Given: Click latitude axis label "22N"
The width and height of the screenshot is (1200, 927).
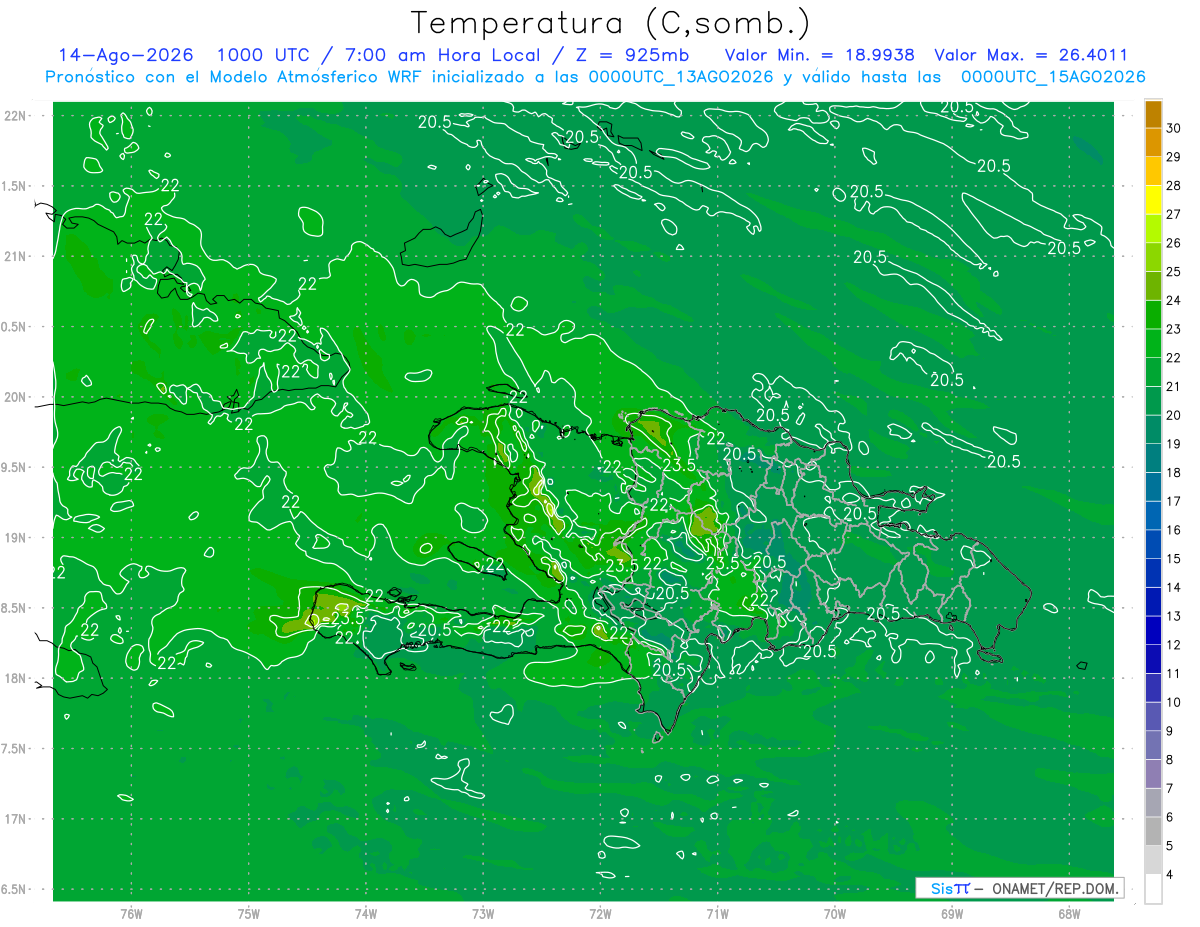Looking at the screenshot, I should (16, 116).
